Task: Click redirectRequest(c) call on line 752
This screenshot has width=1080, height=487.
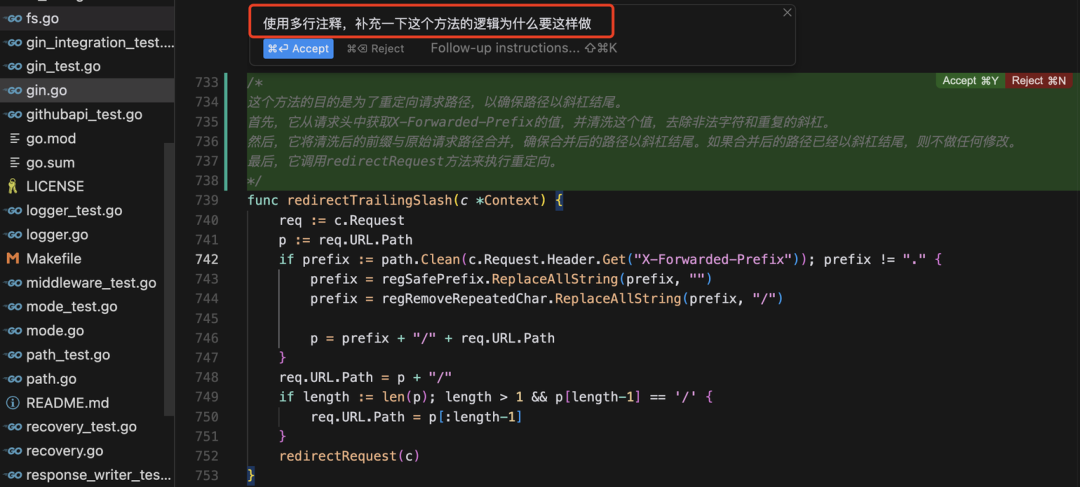Action: point(349,456)
